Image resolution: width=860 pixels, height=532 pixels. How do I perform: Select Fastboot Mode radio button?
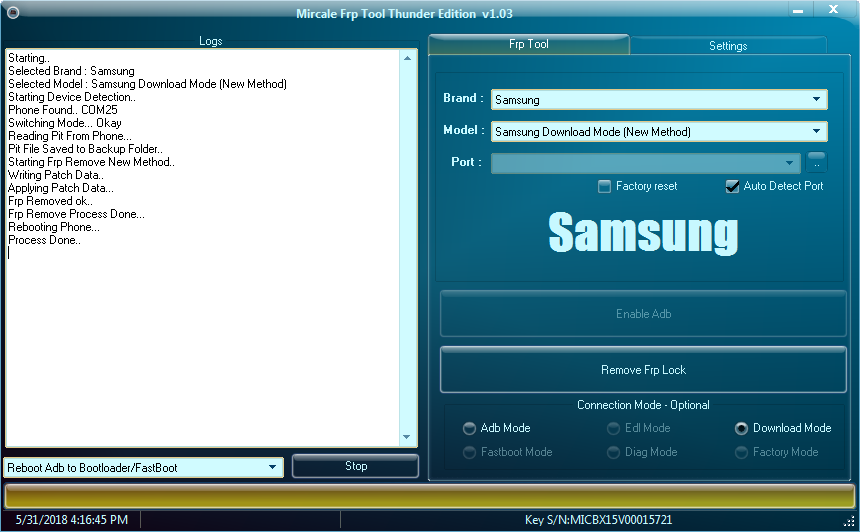(x=469, y=452)
